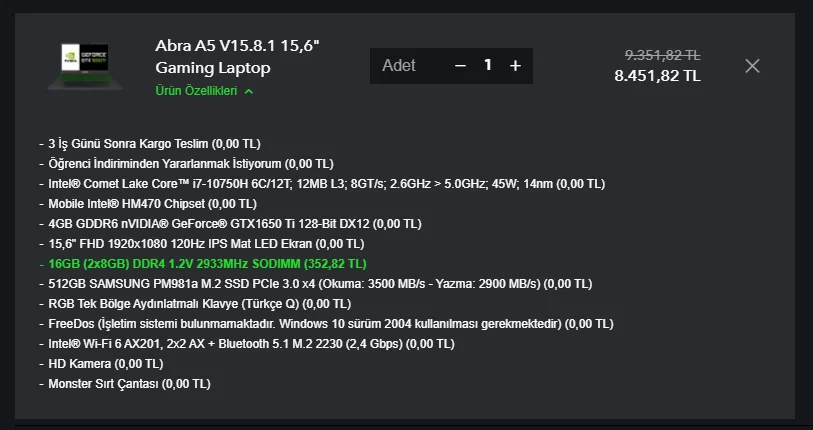Decrease quantity with the minus button

click(x=460, y=65)
